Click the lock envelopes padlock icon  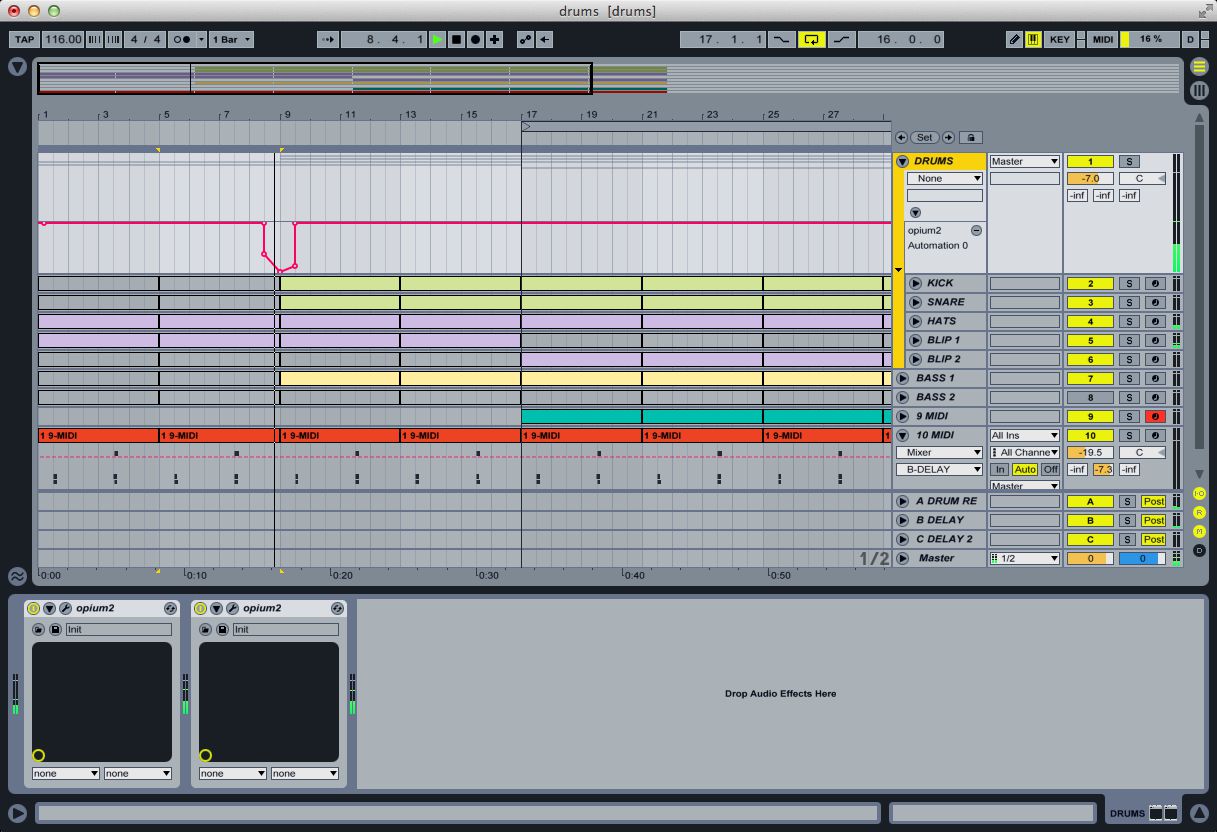coord(970,138)
